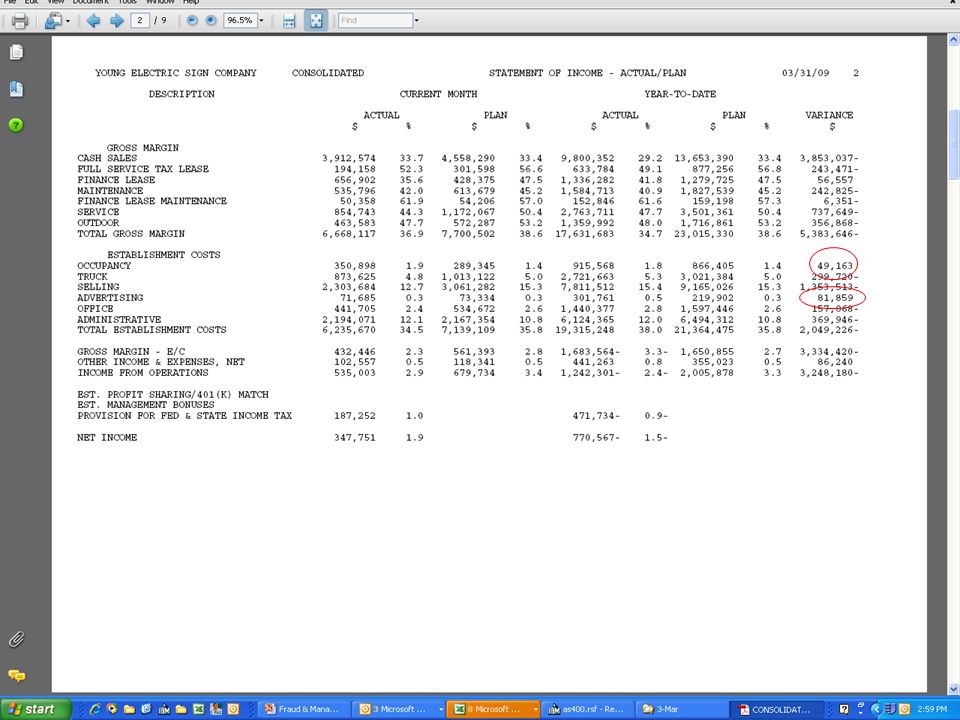Screen dimensions: 960x720
Task: Expand the dropdown arrow beside the collaborate icon
Action: coord(67,21)
